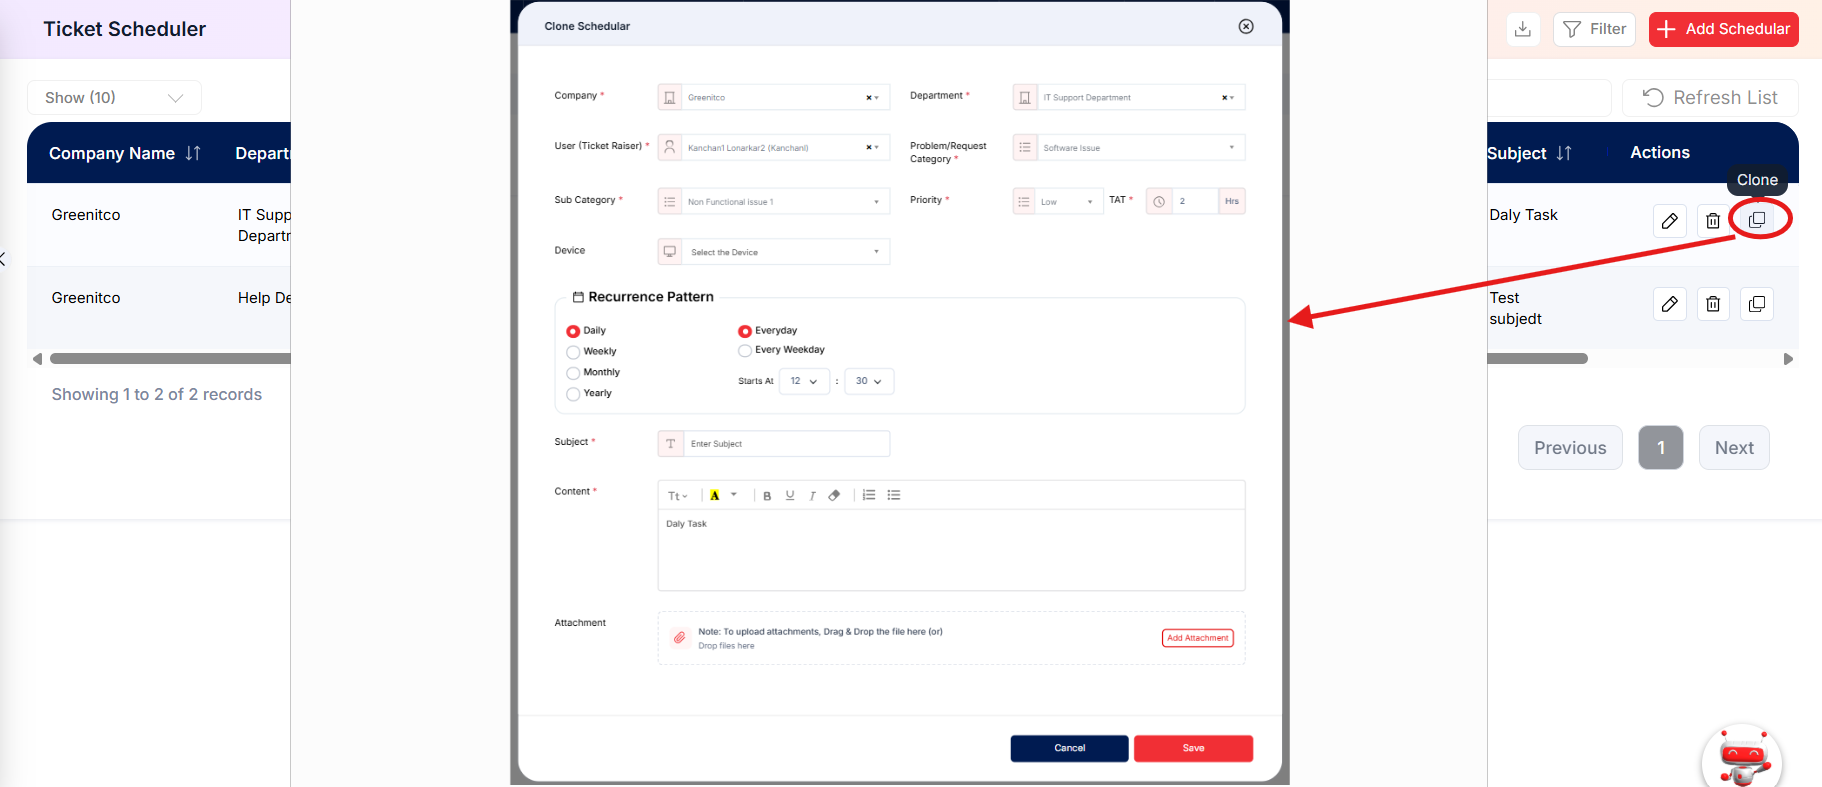The width and height of the screenshot is (1822, 787).
Task: Click the Save button
Action: point(1193,748)
